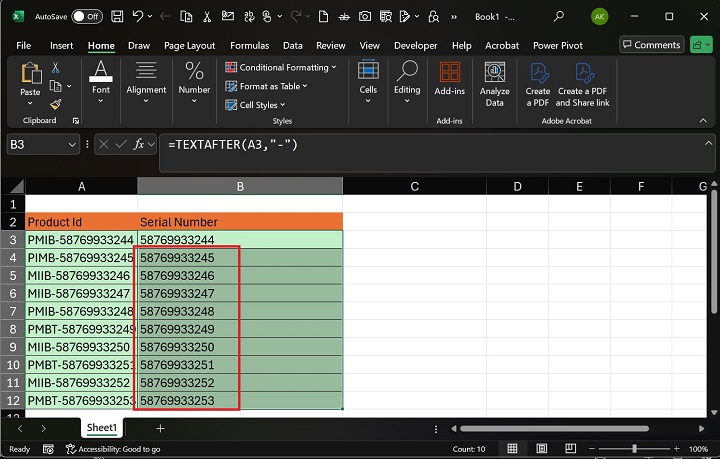Toggle the AutoSave switch

[x=87, y=16]
